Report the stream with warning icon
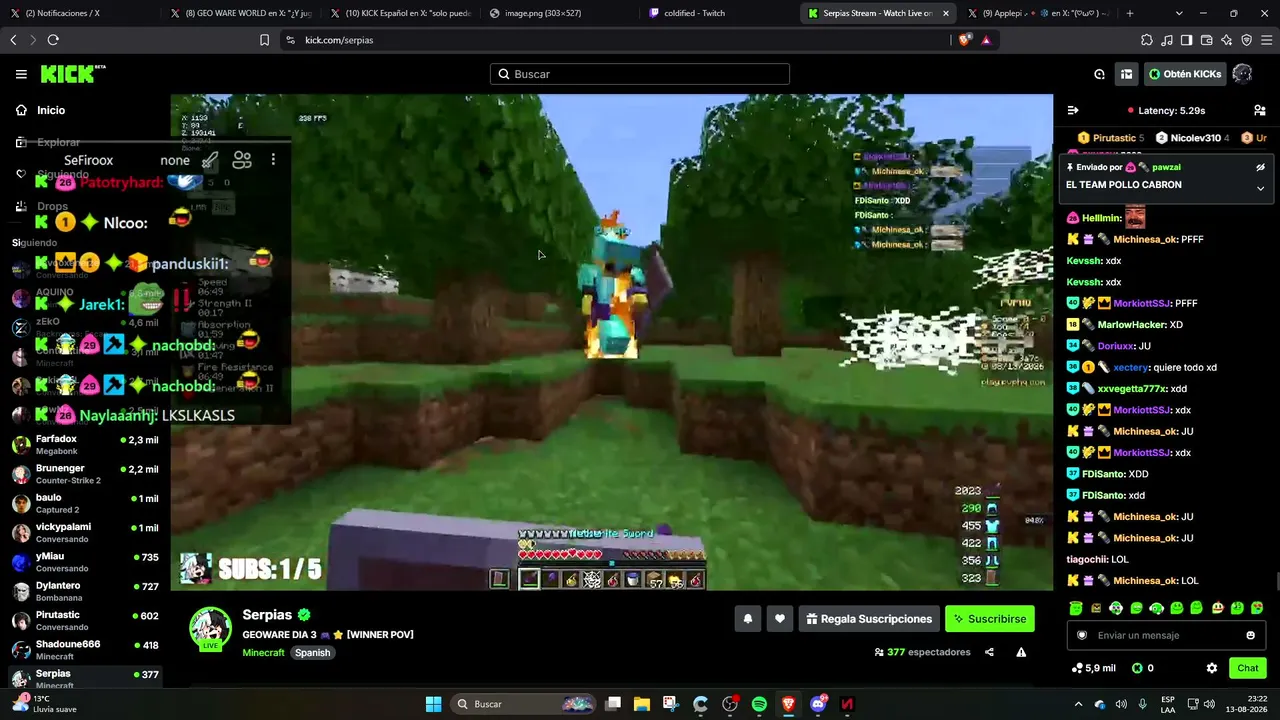This screenshot has height=720, width=1280. [1021, 652]
